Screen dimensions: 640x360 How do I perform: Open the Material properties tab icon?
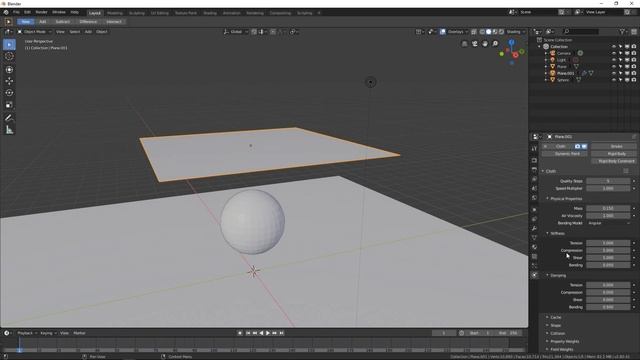coord(534,247)
